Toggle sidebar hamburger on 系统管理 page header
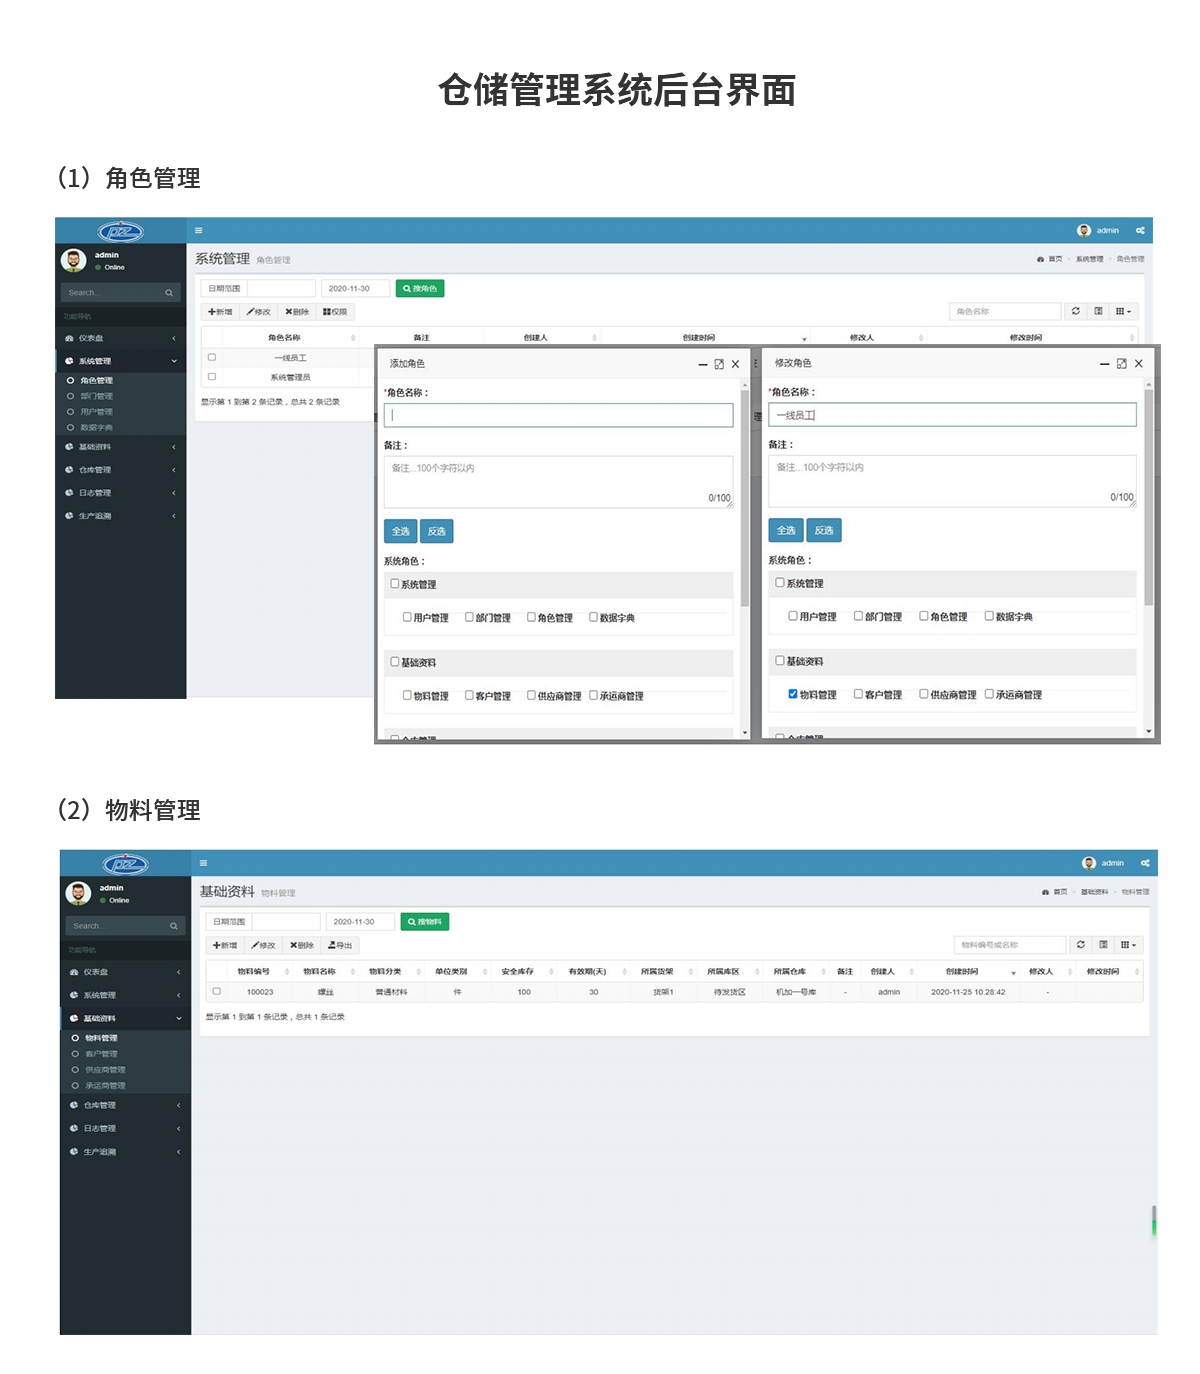The width and height of the screenshot is (1200, 1374). click(x=198, y=230)
